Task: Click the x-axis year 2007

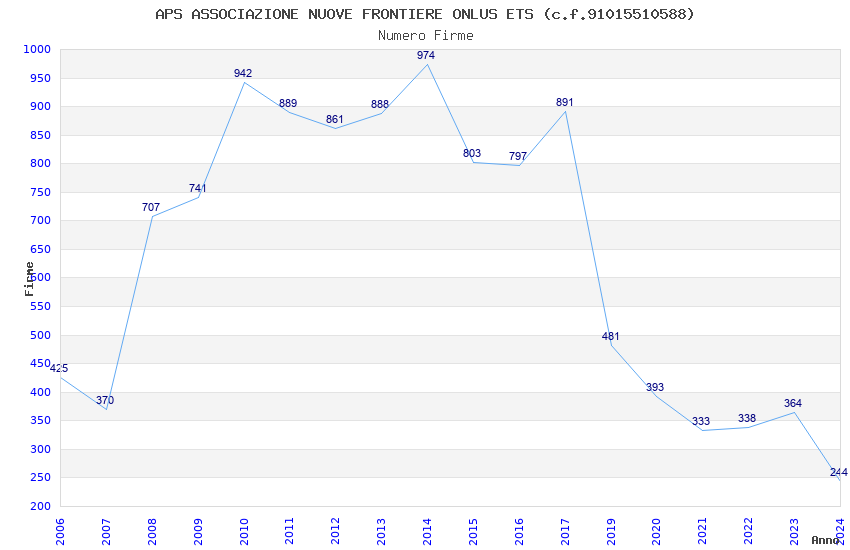Action: point(106,532)
